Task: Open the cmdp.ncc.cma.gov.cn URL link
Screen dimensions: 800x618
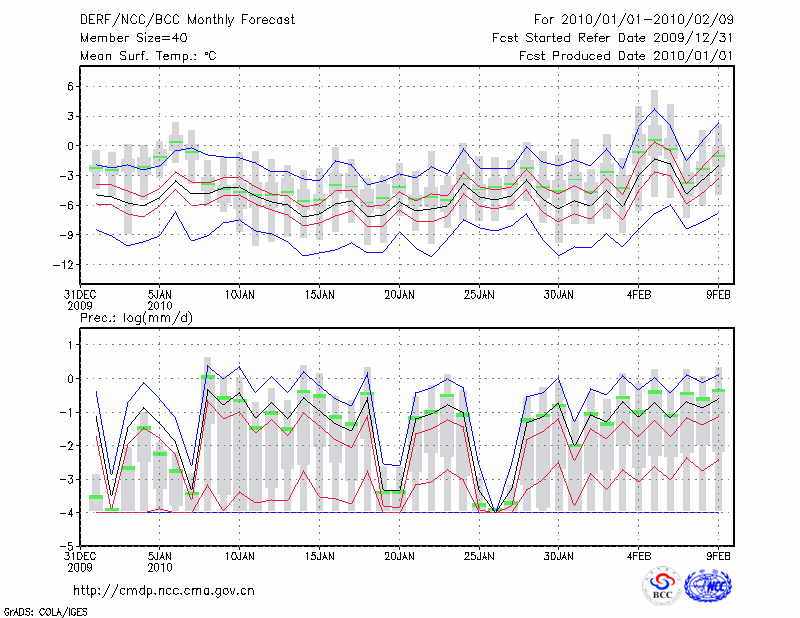Action: pyautogui.click(x=164, y=590)
